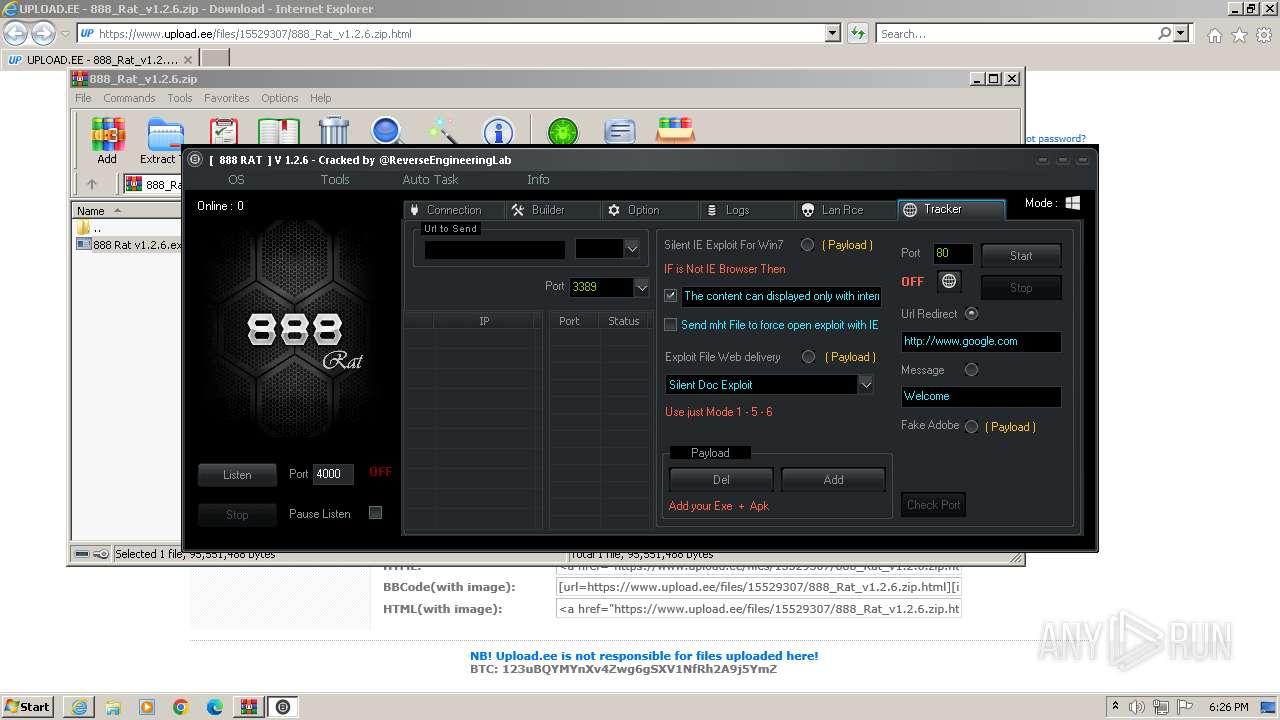Open Favorites menu in WinRAR
The height and width of the screenshot is (720, 1280).
coord(227,98)
